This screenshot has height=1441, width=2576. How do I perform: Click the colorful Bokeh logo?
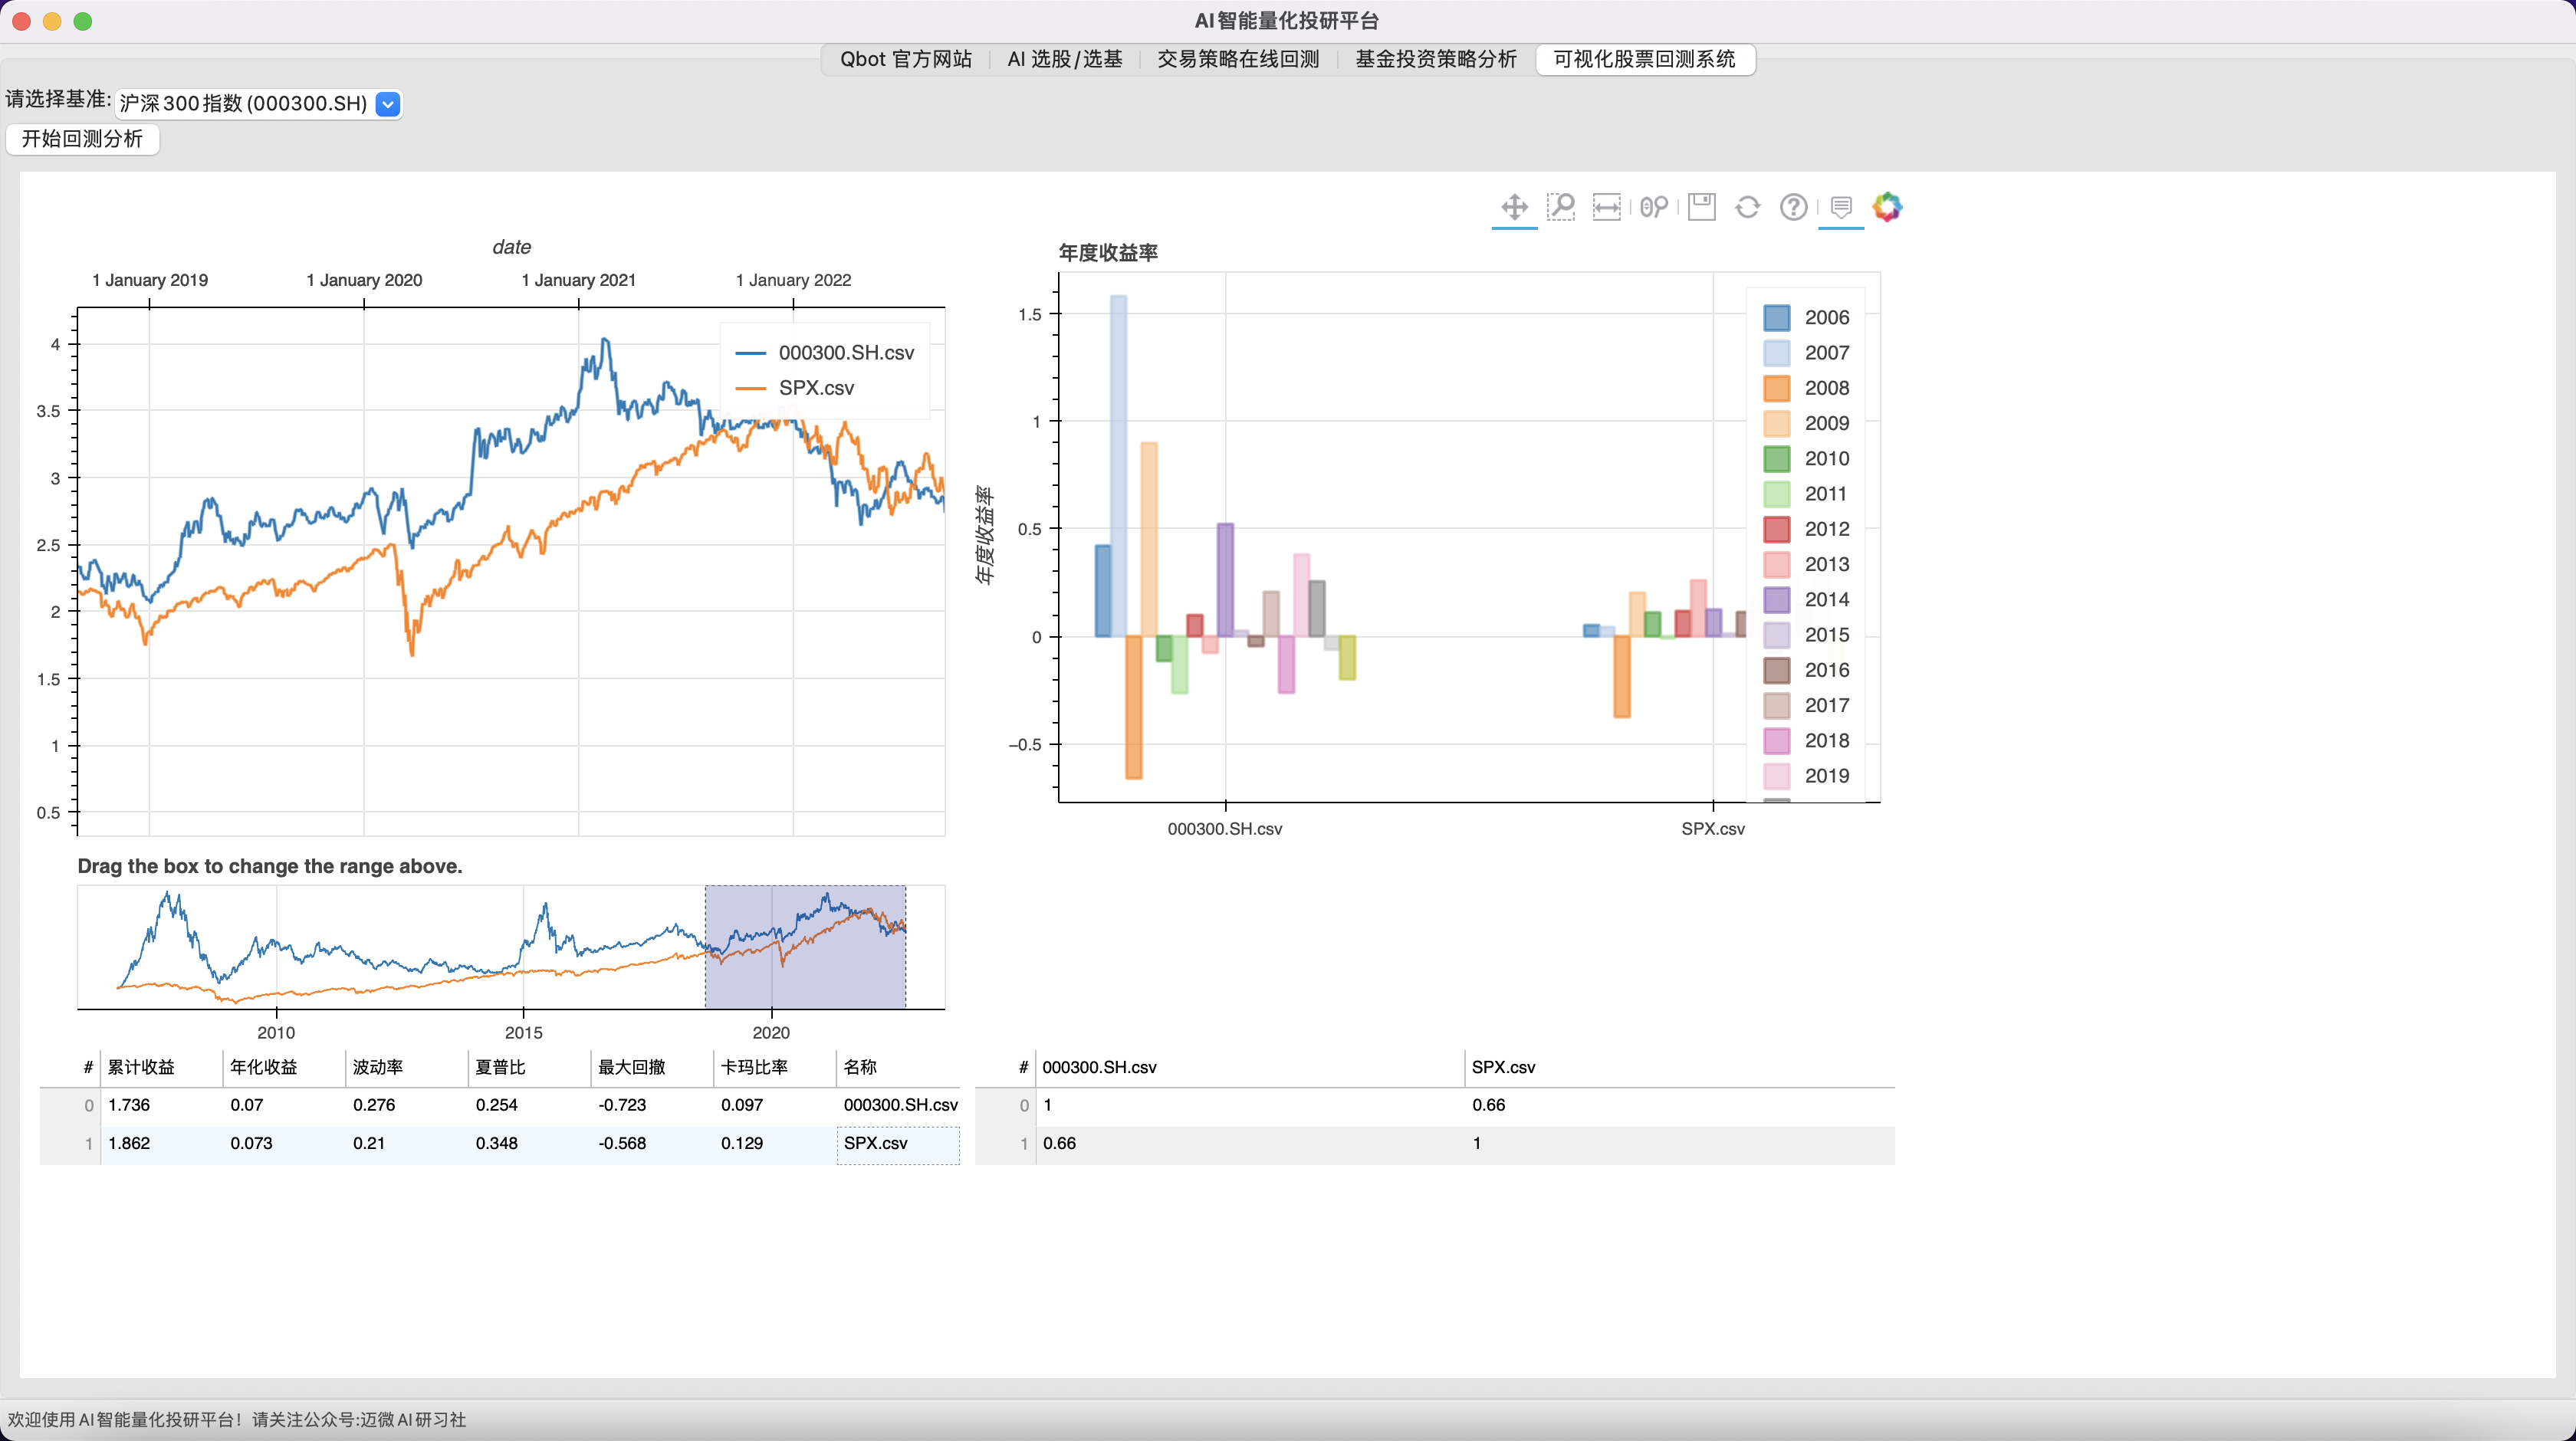point(1888,207)
